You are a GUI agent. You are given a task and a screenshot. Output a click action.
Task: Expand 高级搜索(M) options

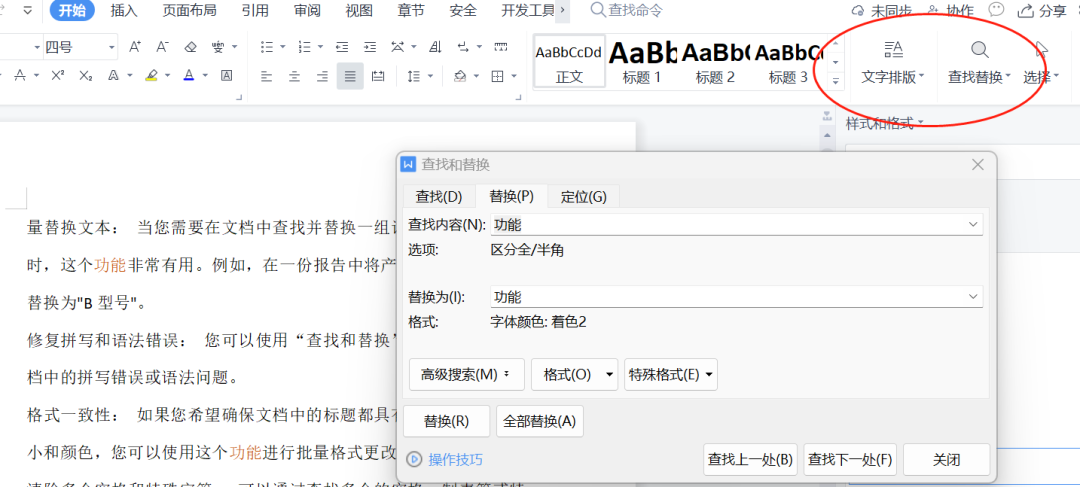pos(467,375)
